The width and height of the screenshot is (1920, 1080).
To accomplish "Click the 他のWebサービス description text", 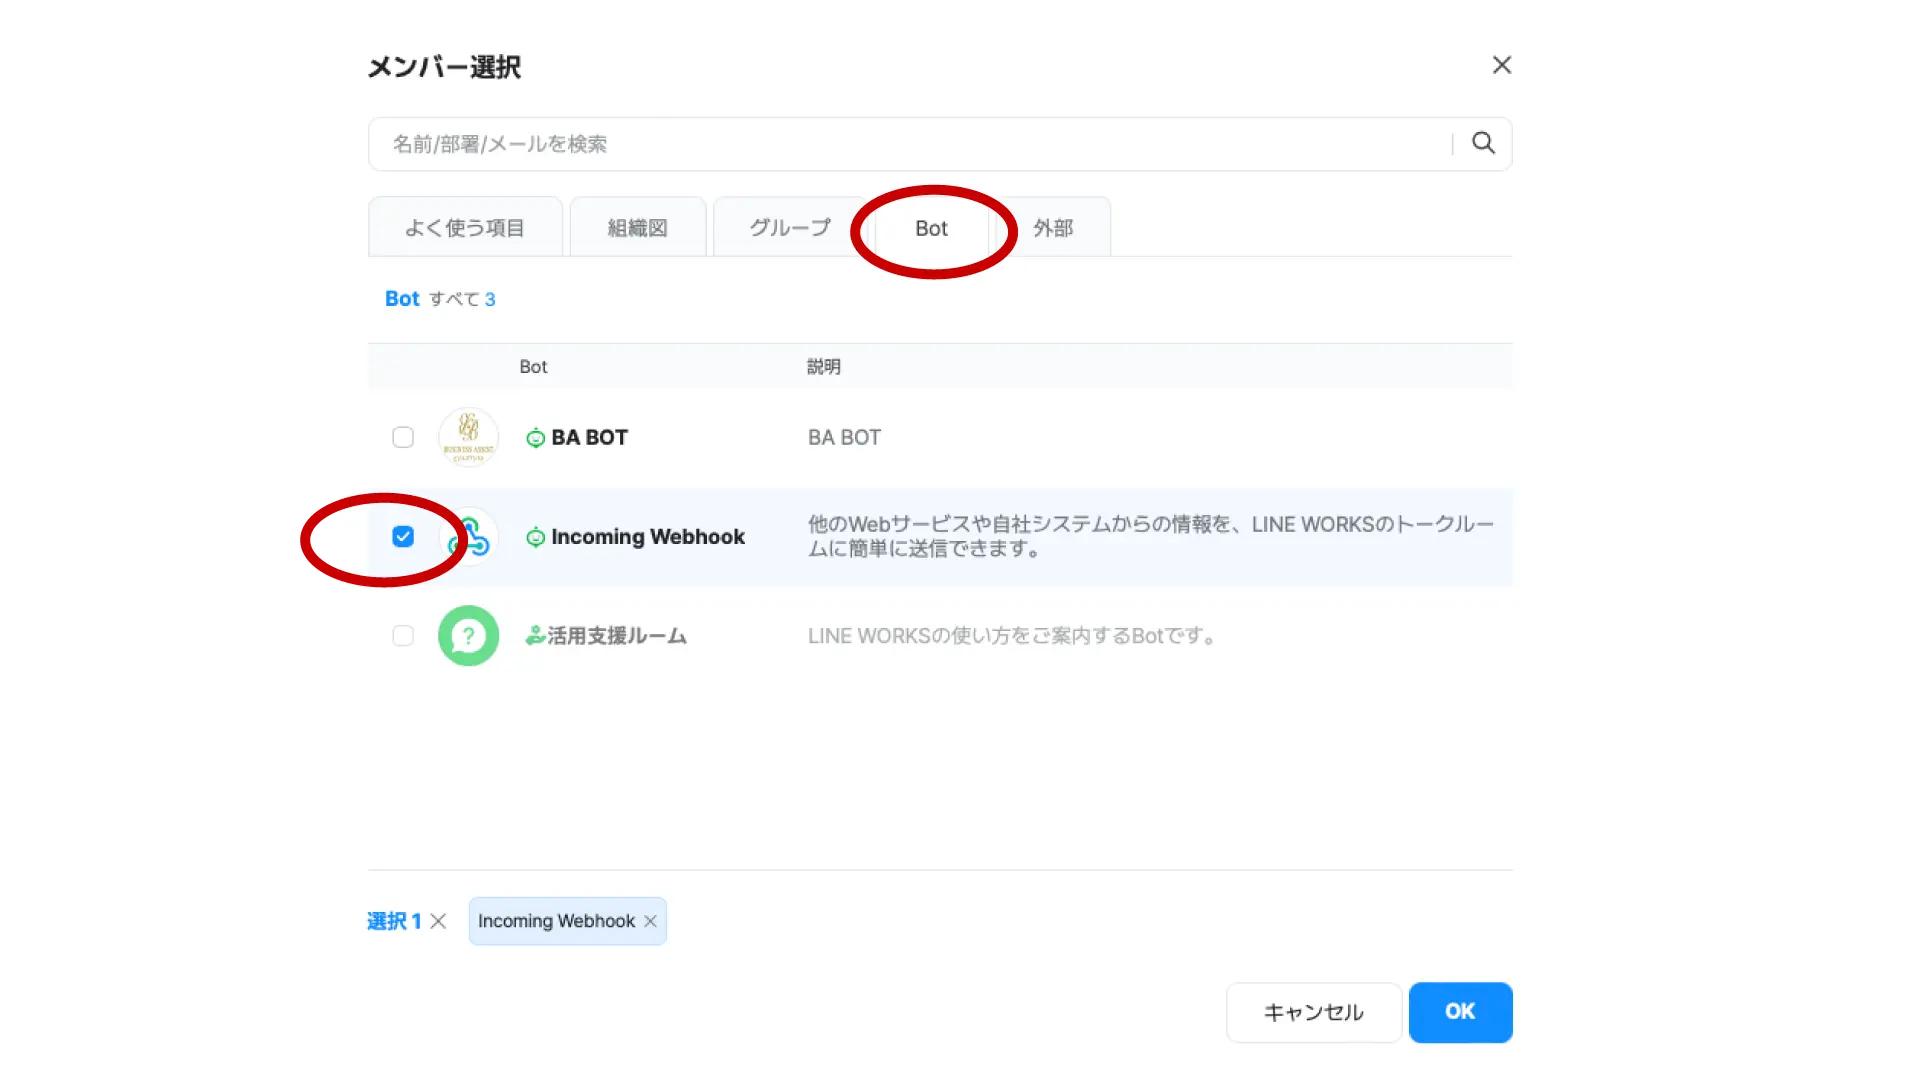I will pos(1151,536).
